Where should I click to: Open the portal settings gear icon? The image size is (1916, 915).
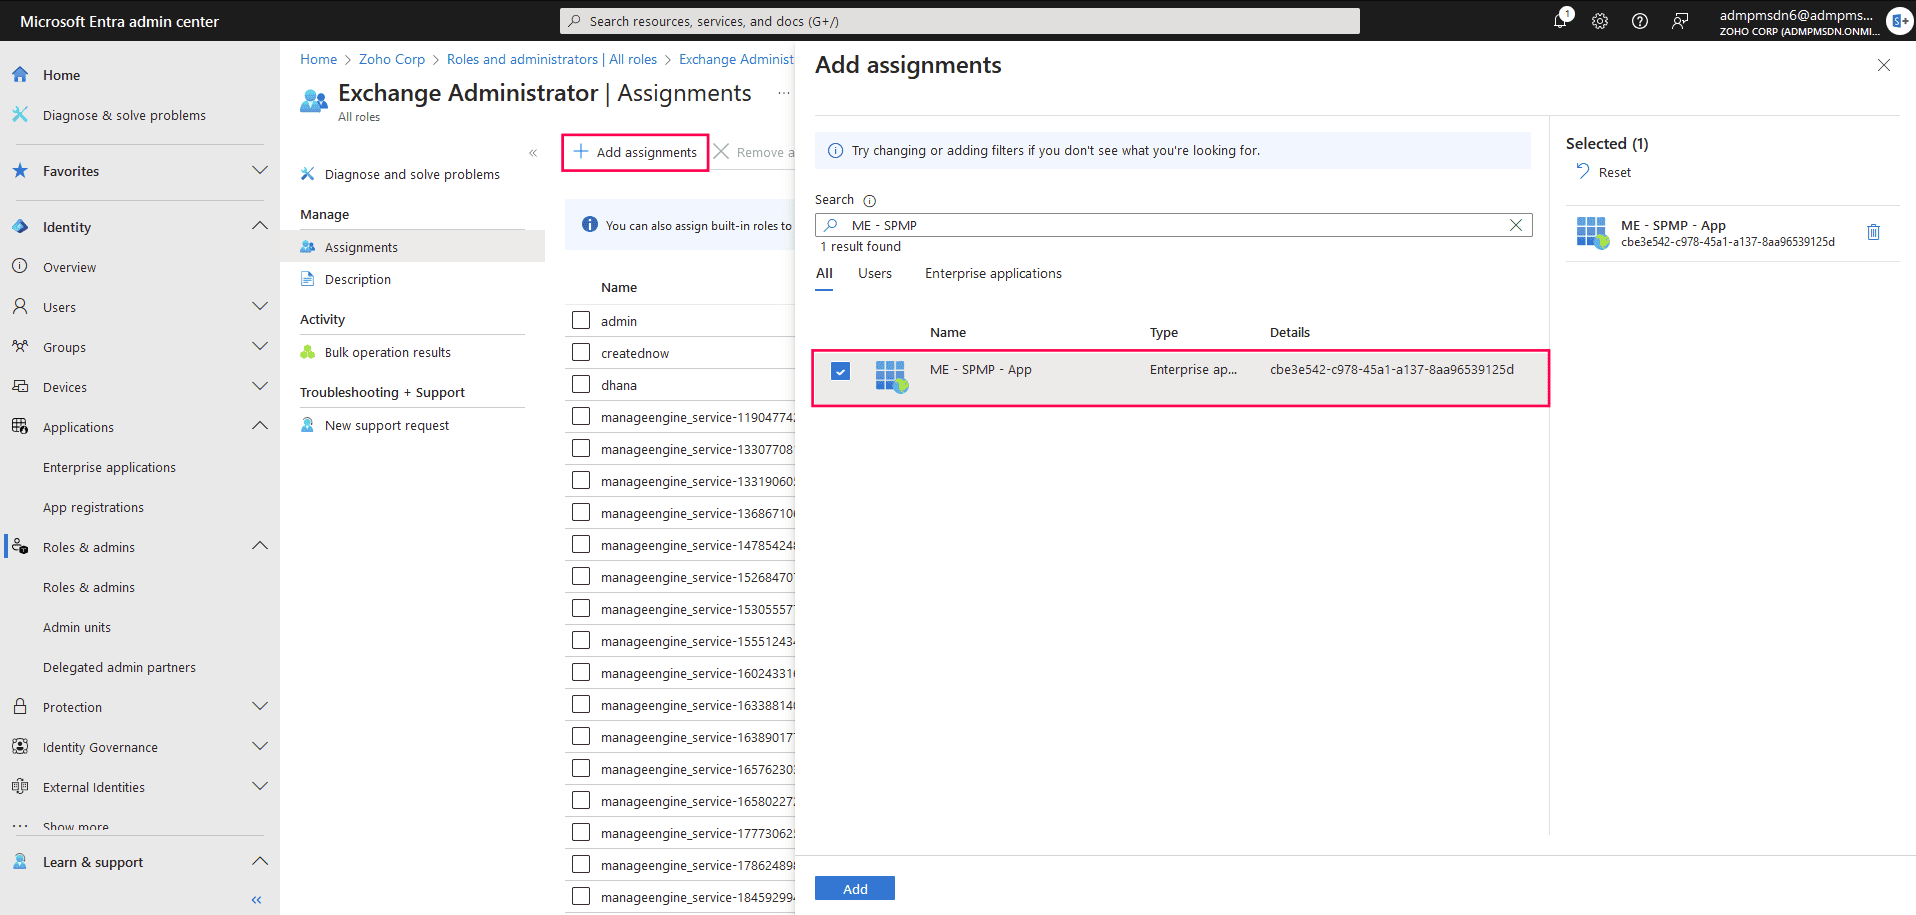pyautogui.click(x=1600, y=21)
